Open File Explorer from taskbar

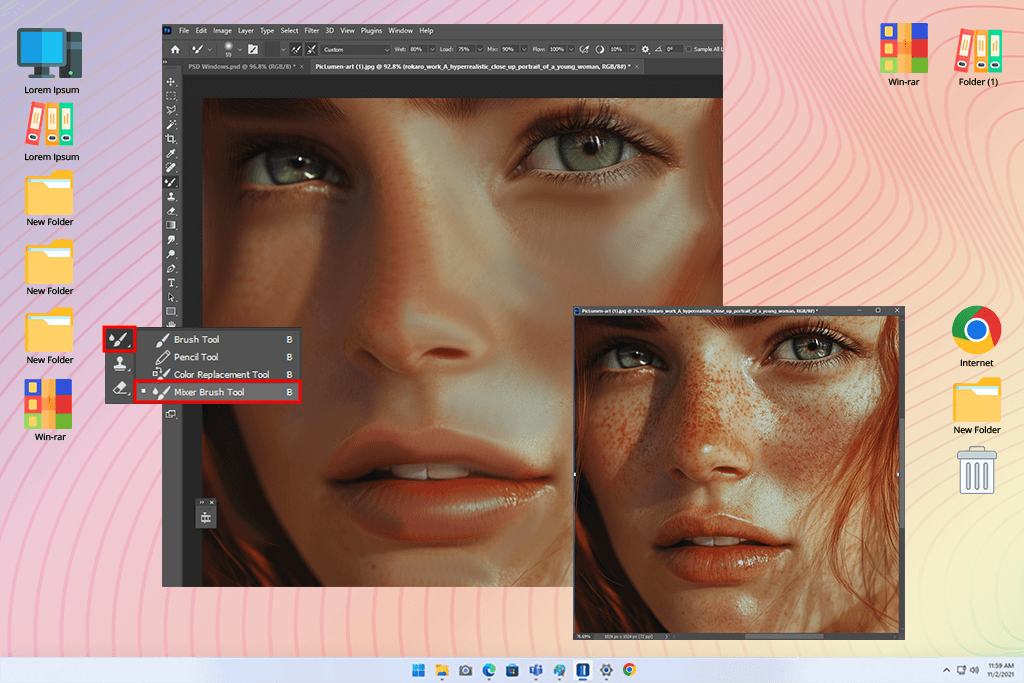coord(442,670)
